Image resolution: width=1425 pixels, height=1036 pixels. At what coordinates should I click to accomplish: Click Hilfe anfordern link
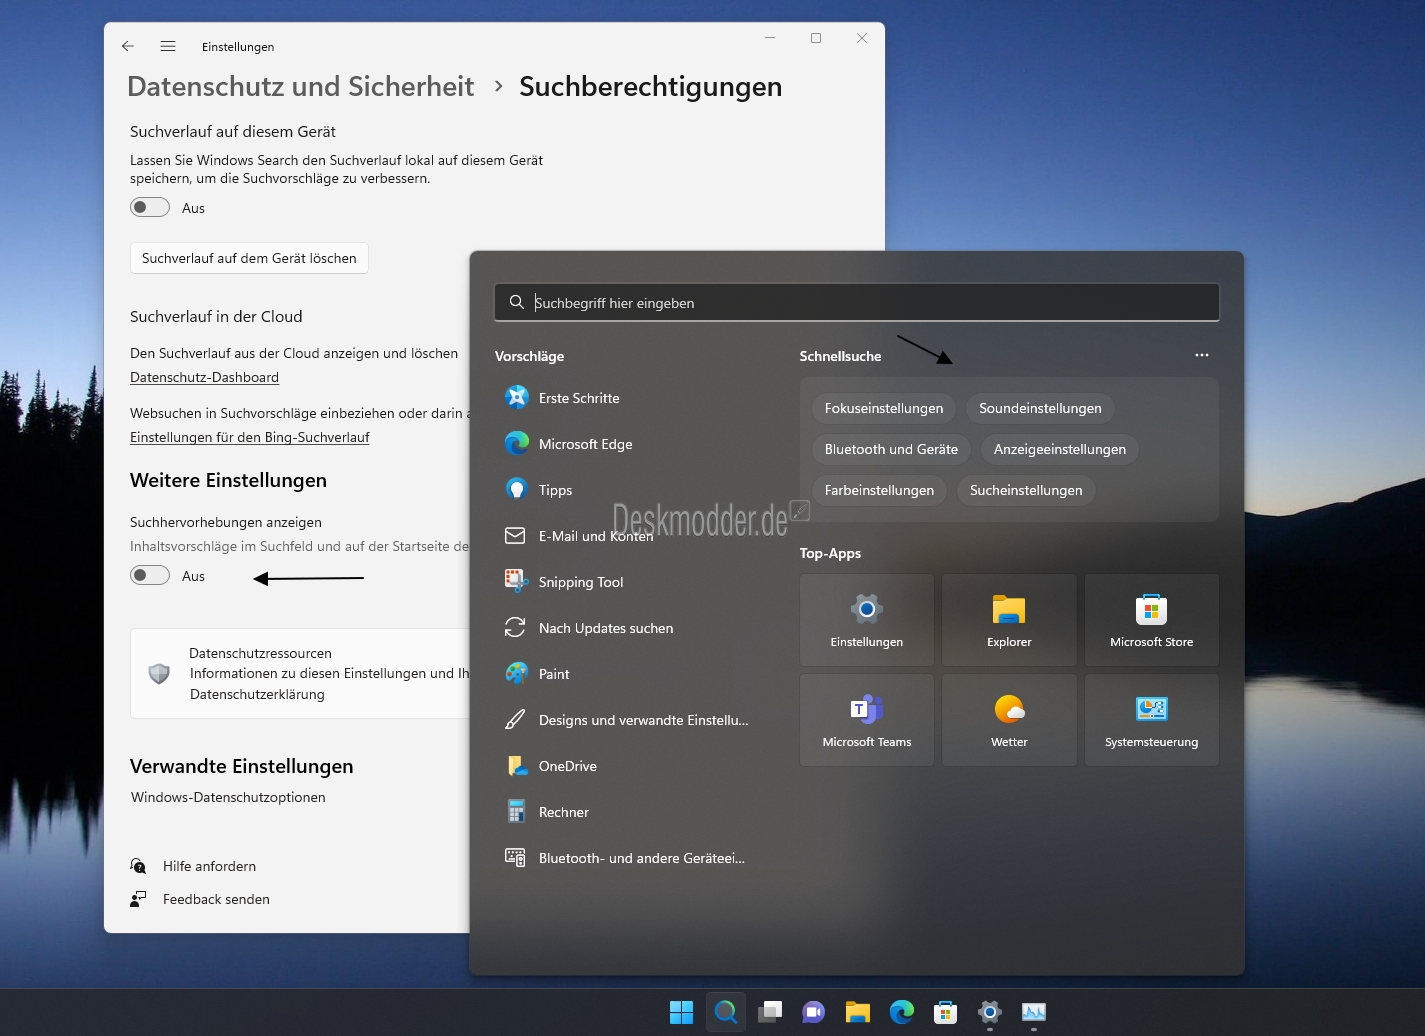(x=209, y=866)
